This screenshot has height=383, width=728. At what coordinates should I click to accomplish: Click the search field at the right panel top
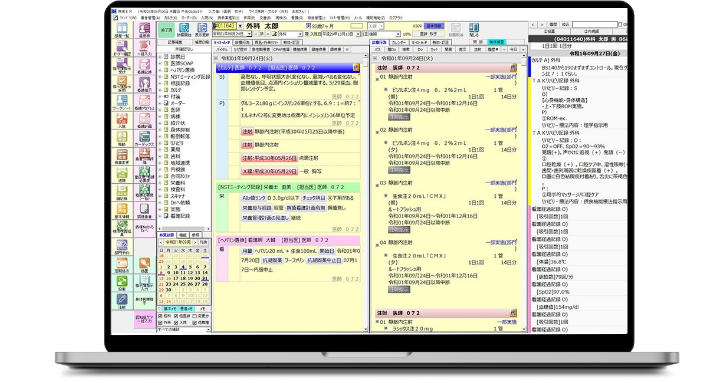tap(594, 24)
